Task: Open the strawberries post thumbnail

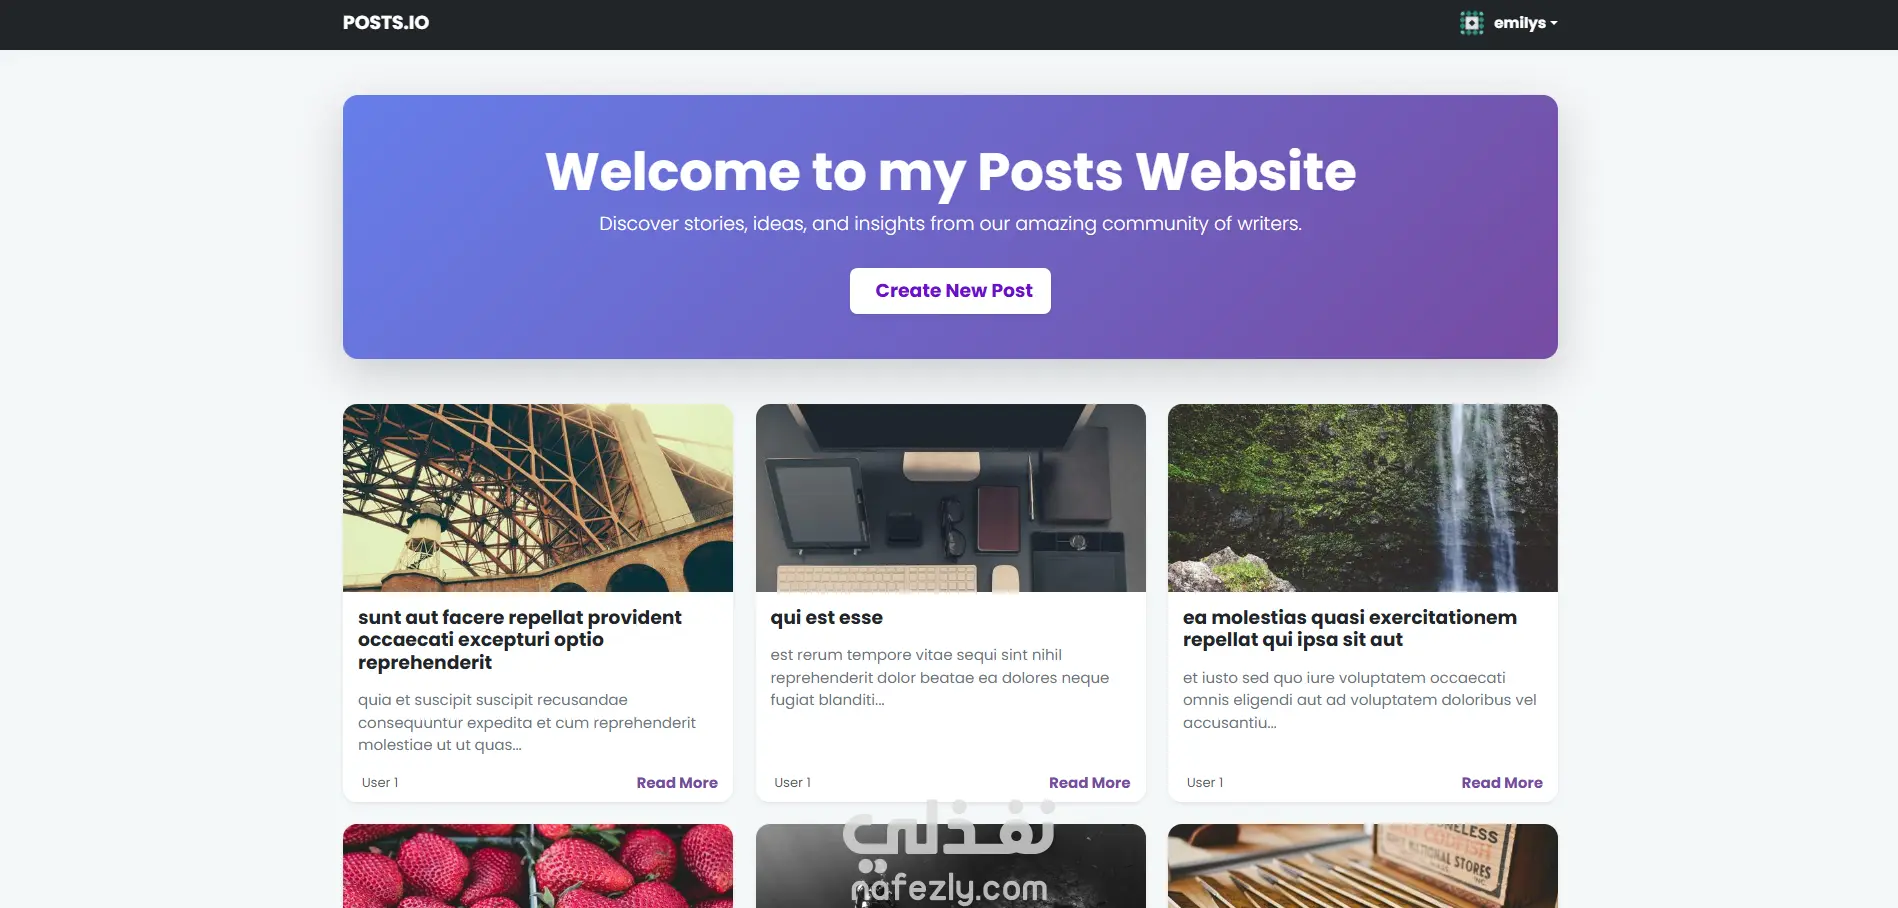Action: click(x=538, y=866)
